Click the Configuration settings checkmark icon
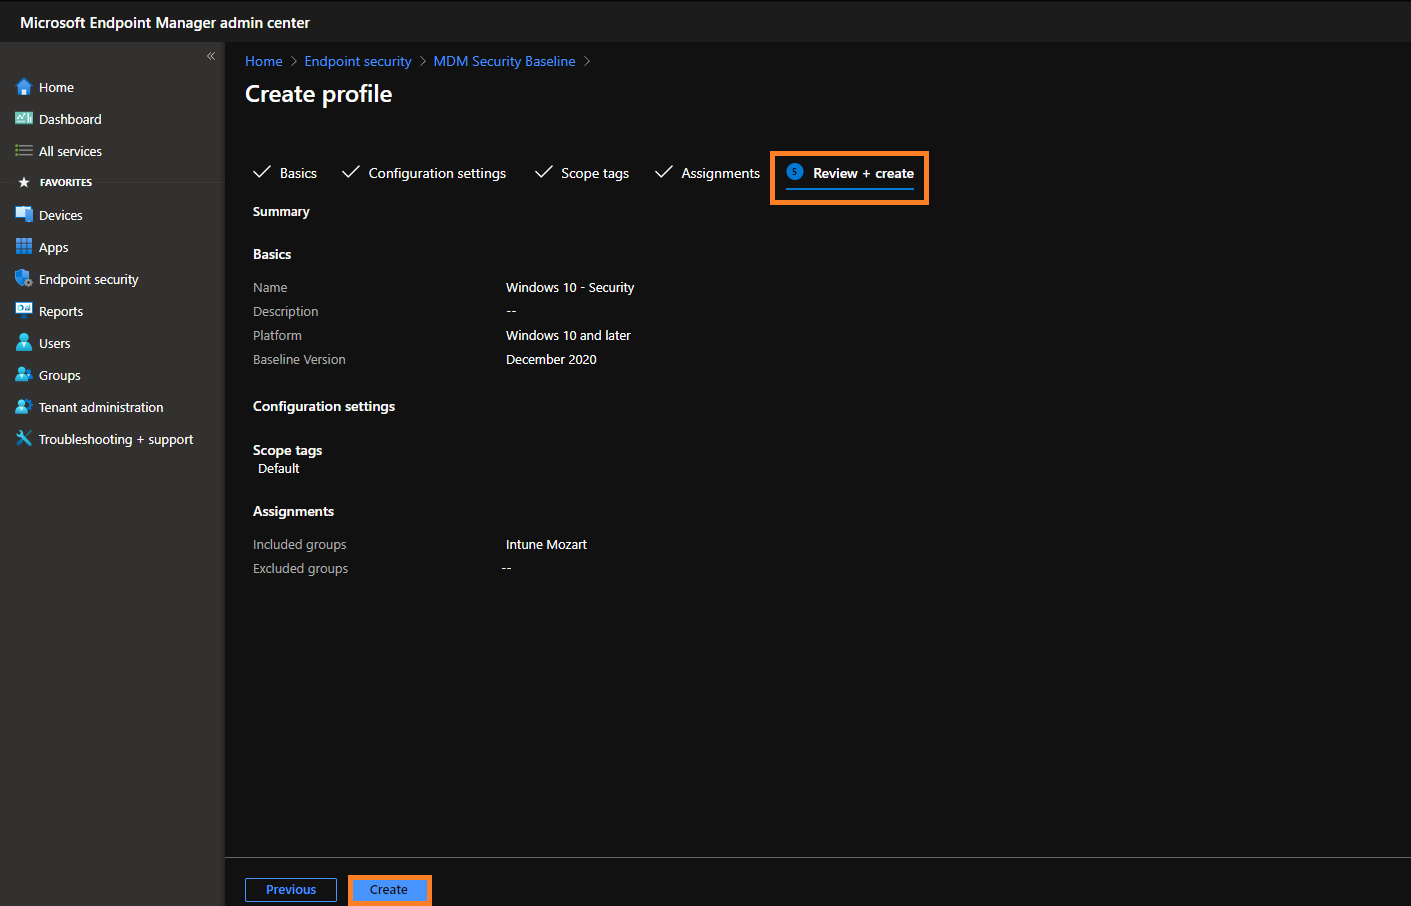The width and height of the screenshot is (1411, 906). (x=351, y=172)
